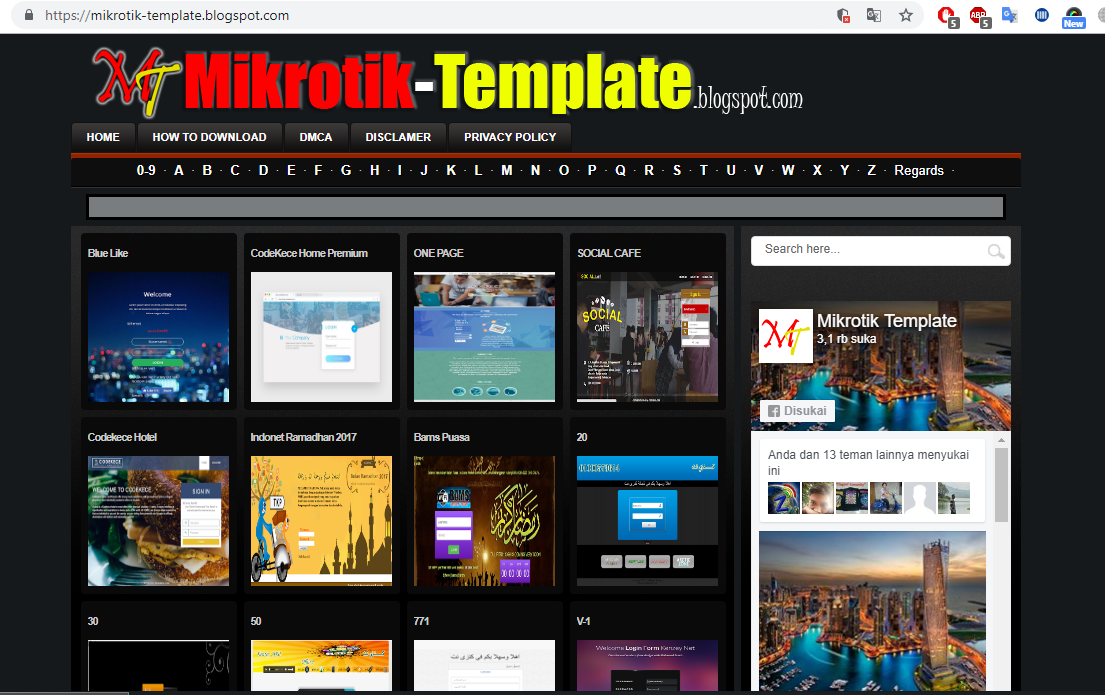This screenshot has width=1105, height=695.
Task: Click the Mikrotik Template Facebook page name
Action: click(x=887, y=321)
